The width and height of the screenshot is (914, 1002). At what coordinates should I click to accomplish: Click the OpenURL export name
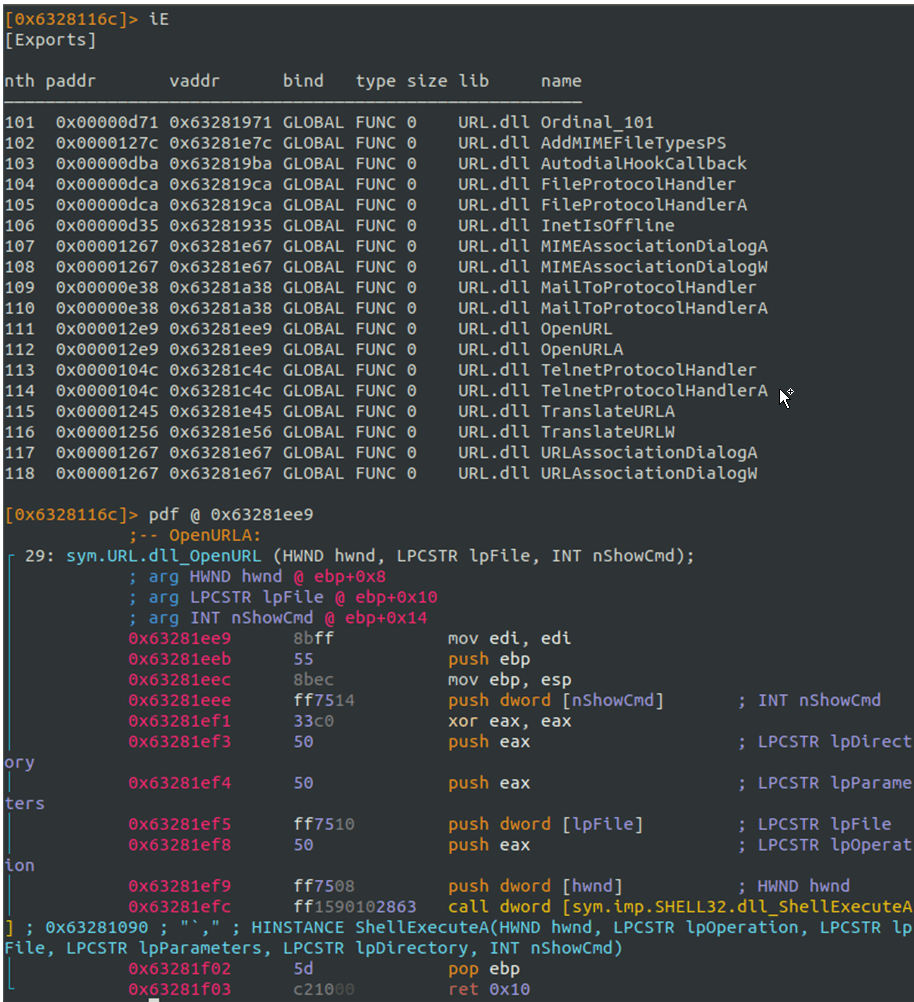(x=576, y=329)
